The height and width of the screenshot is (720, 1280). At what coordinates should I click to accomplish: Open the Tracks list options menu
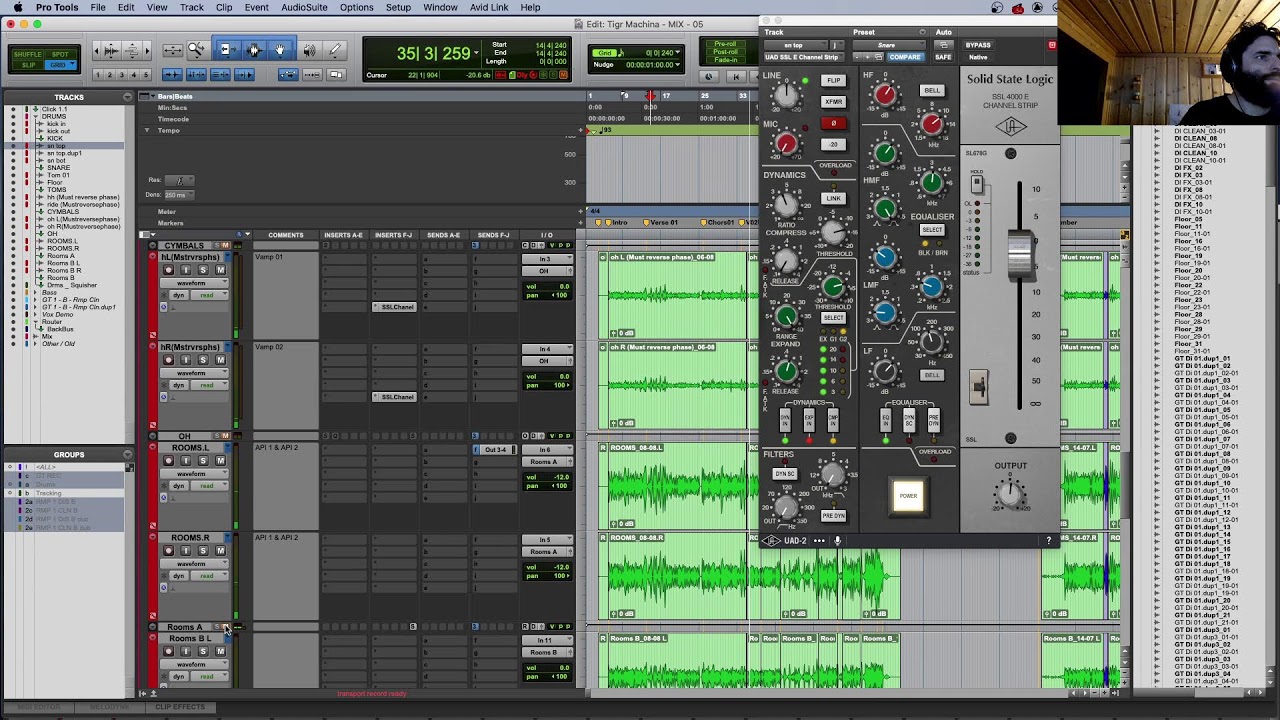(127, 97)
